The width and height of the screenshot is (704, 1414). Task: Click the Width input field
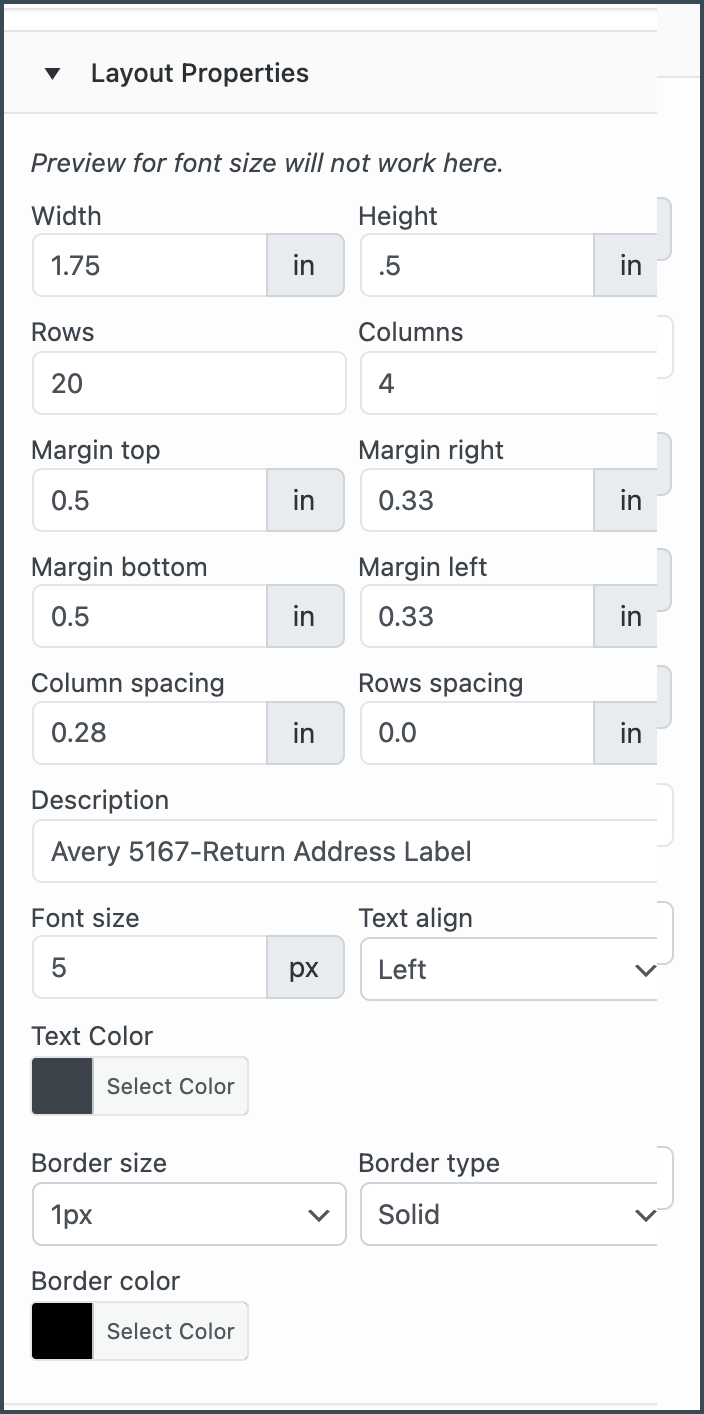pyautogui.click(x=150, y=266)
